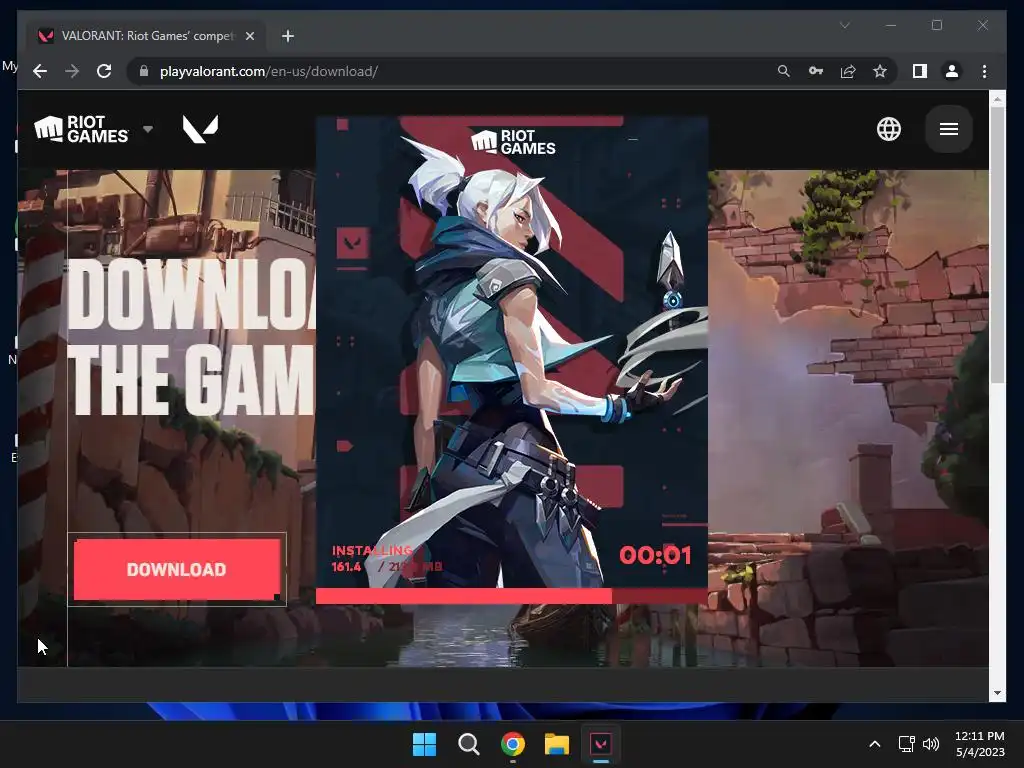Expand the Riot Games dropdown arrow
This screenshot has width=1024, height=768.
pyautogui.click(x=148, y=129)
